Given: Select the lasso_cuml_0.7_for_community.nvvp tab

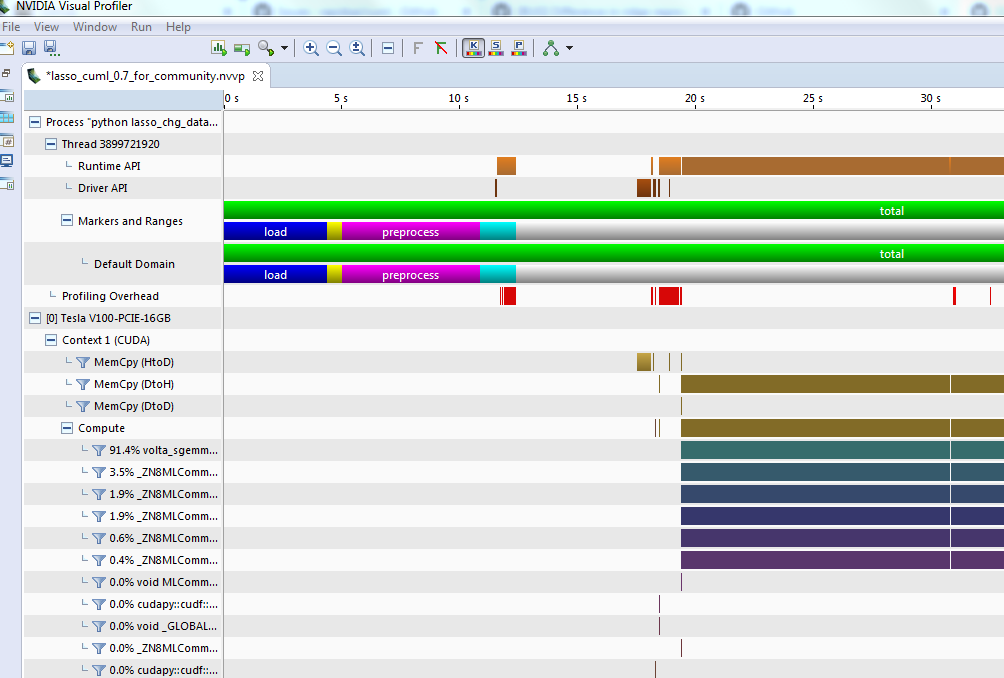Looking at the screenshot, I should click(145, 76).
